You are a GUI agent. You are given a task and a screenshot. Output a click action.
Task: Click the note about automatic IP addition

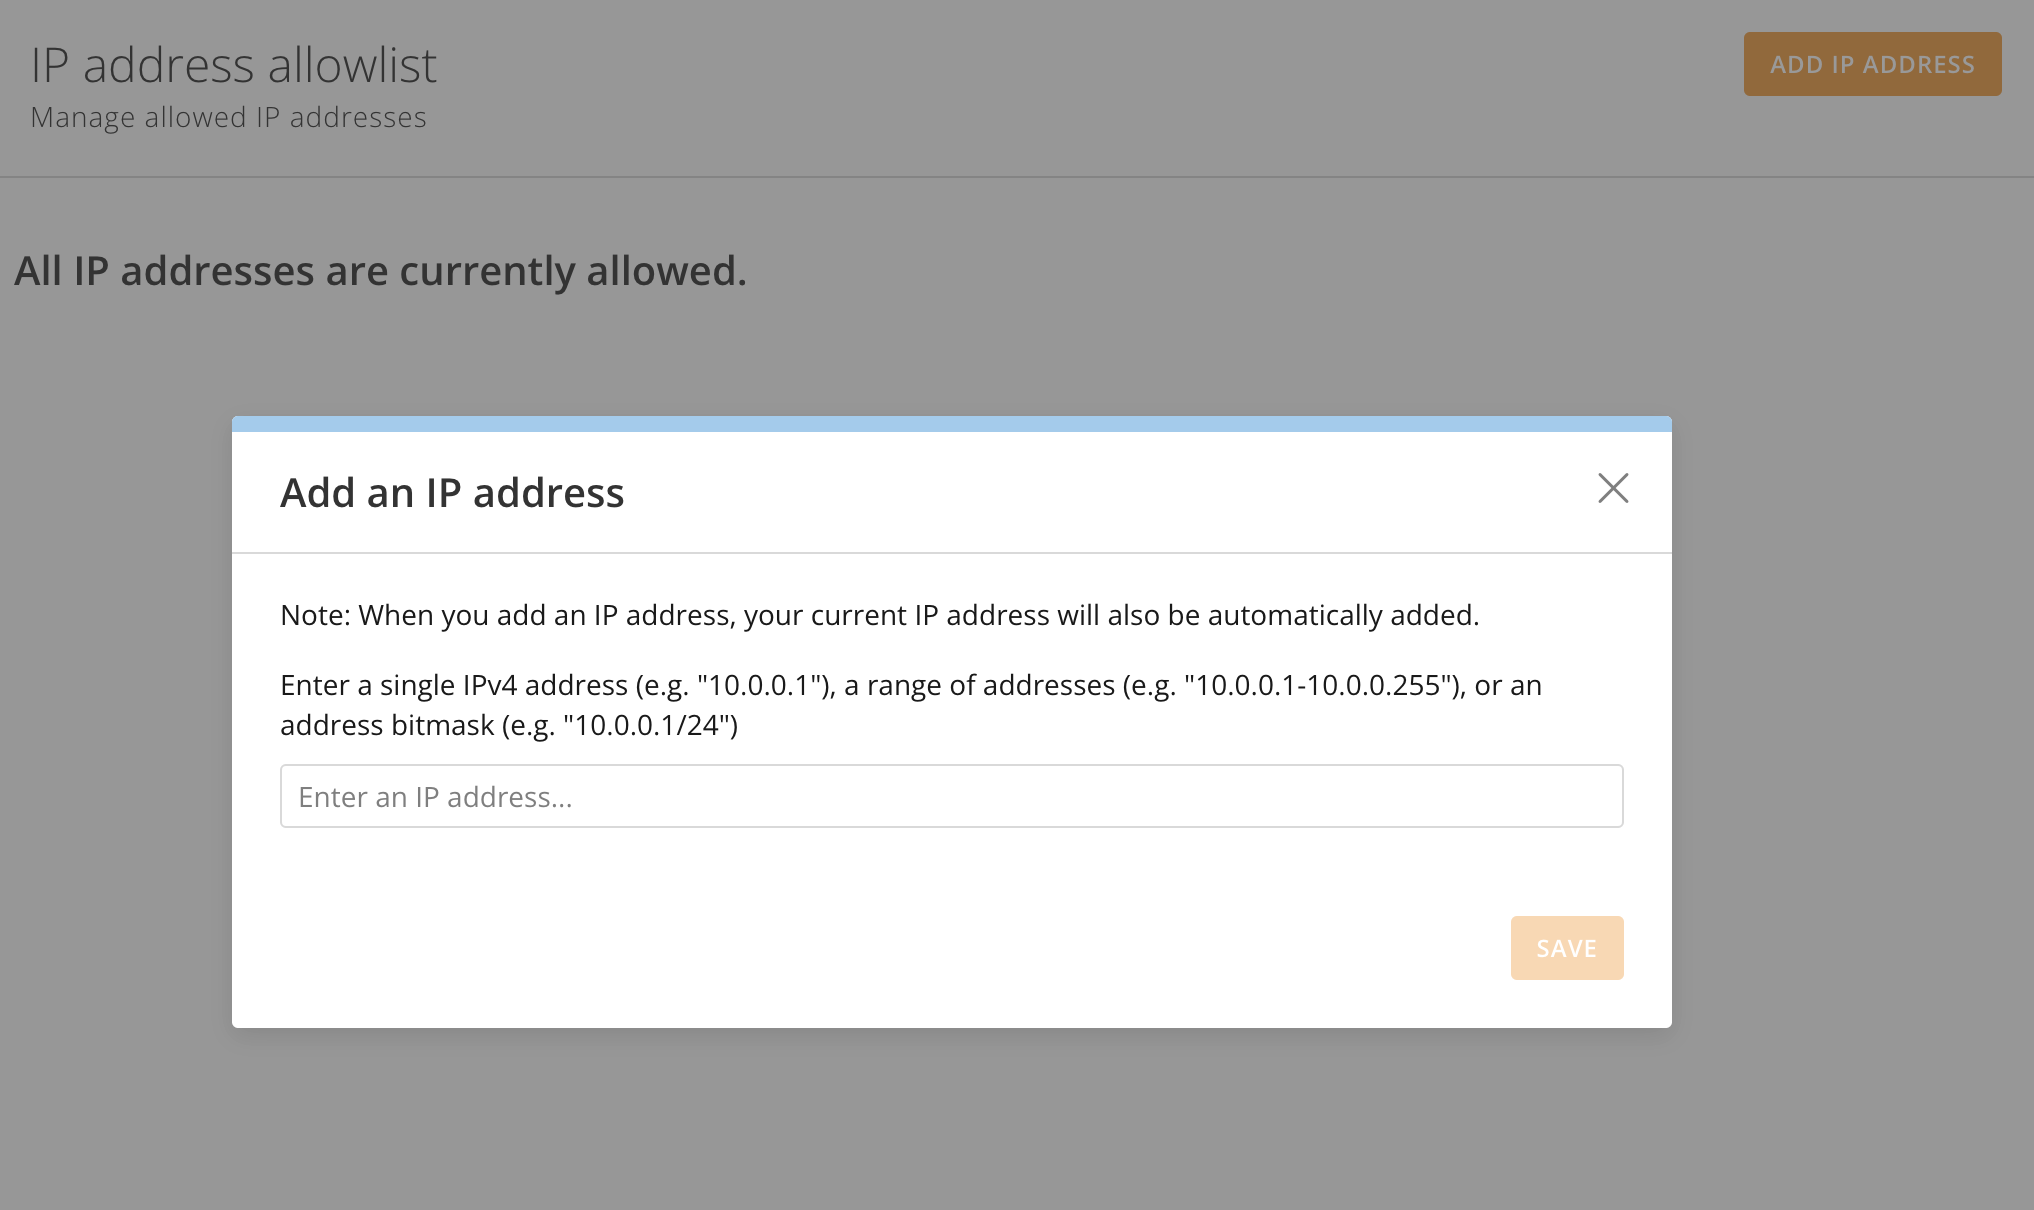point(879,615)
